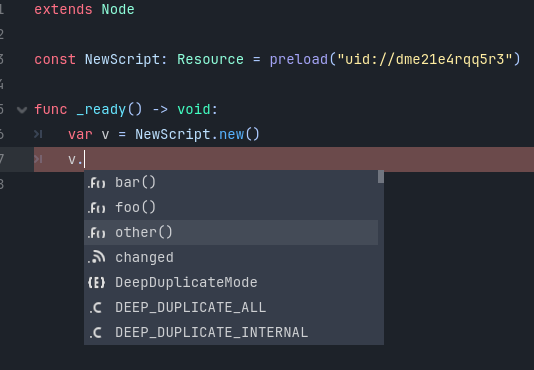Click the constant icon beside DEEP_DUPLICATE_ALL
The image size is (534, 370).
click(x=96, y=308)
